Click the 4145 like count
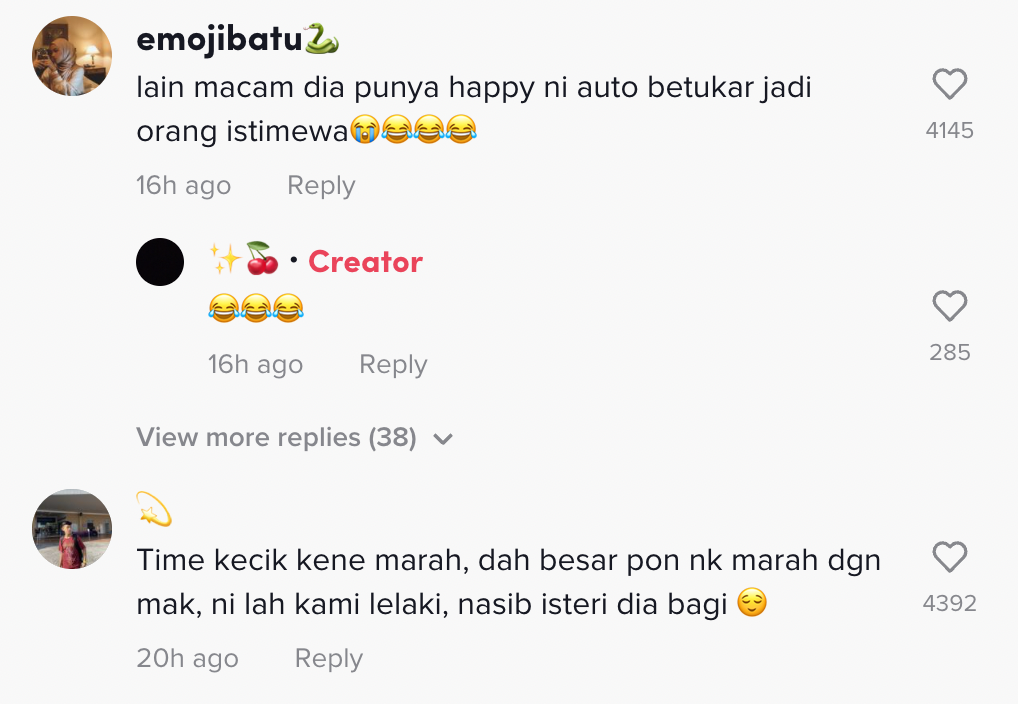Screen dimensions: 1018x704 (949, 131)
